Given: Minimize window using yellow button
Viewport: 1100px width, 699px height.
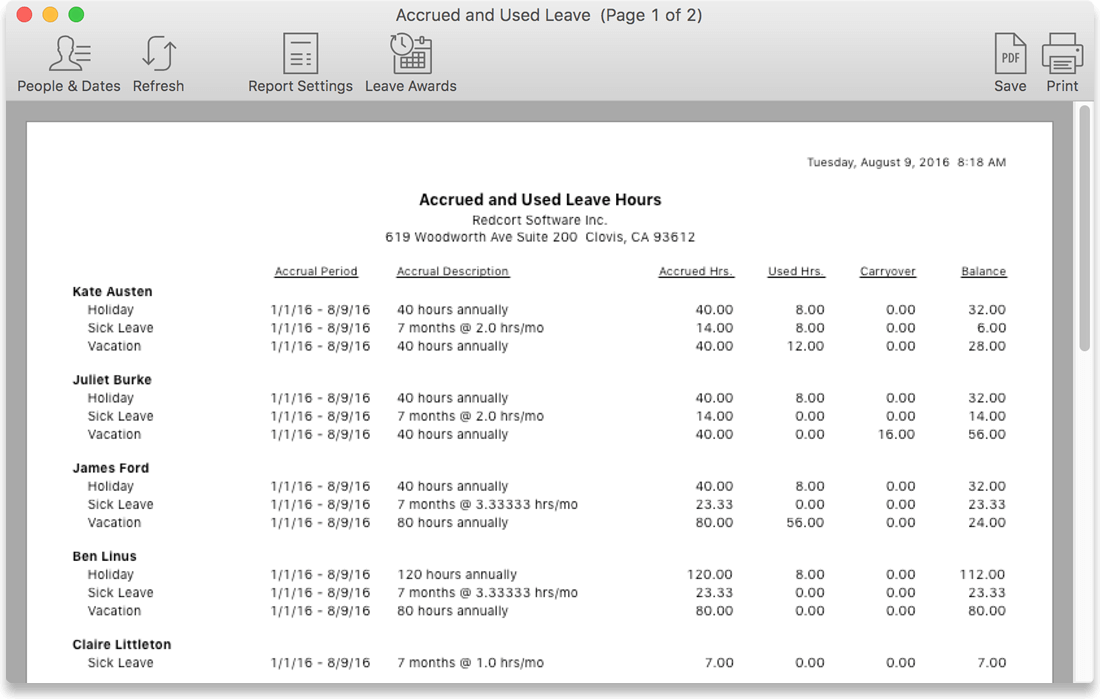Looking at the screenshot, I should [x=51, y=15].
